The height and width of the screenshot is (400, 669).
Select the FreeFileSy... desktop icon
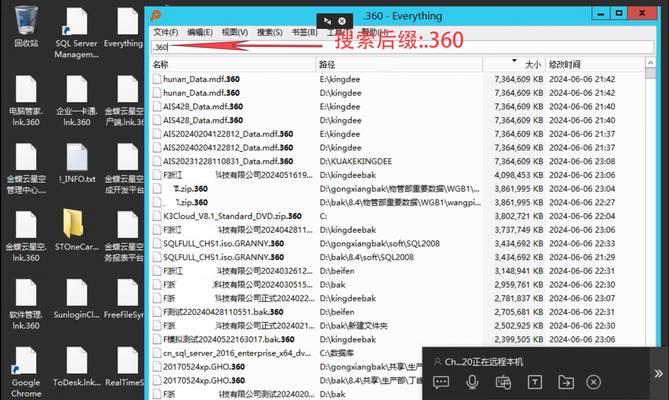125,299
